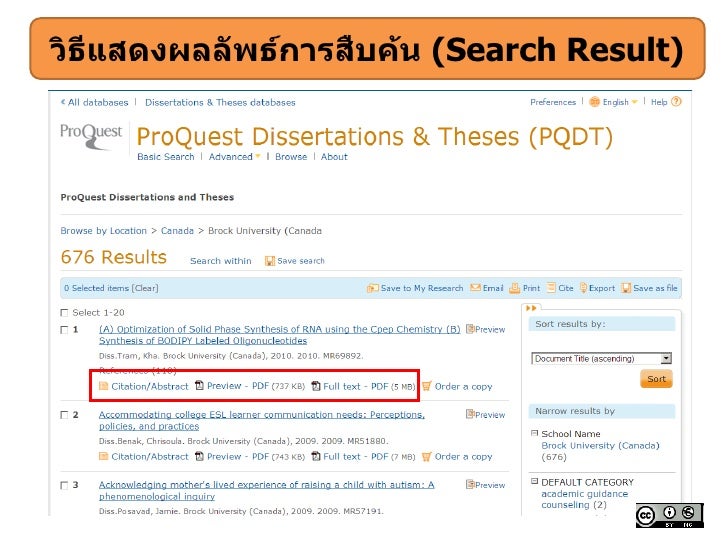Viewport: 728px width, 546px height.
Task: Open result 3 autism mother title
Action: coord(266,490)
